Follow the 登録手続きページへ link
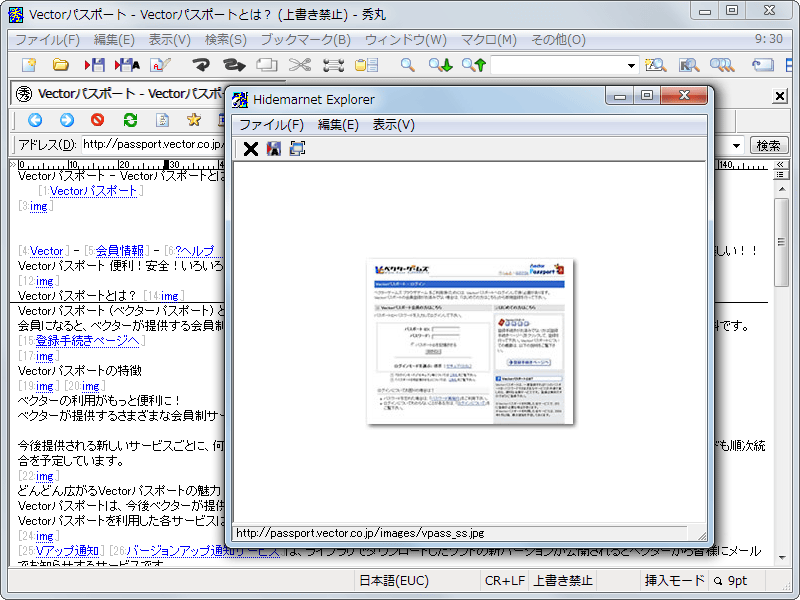Viewport: 800px width, 600px height. coord(87,341)
